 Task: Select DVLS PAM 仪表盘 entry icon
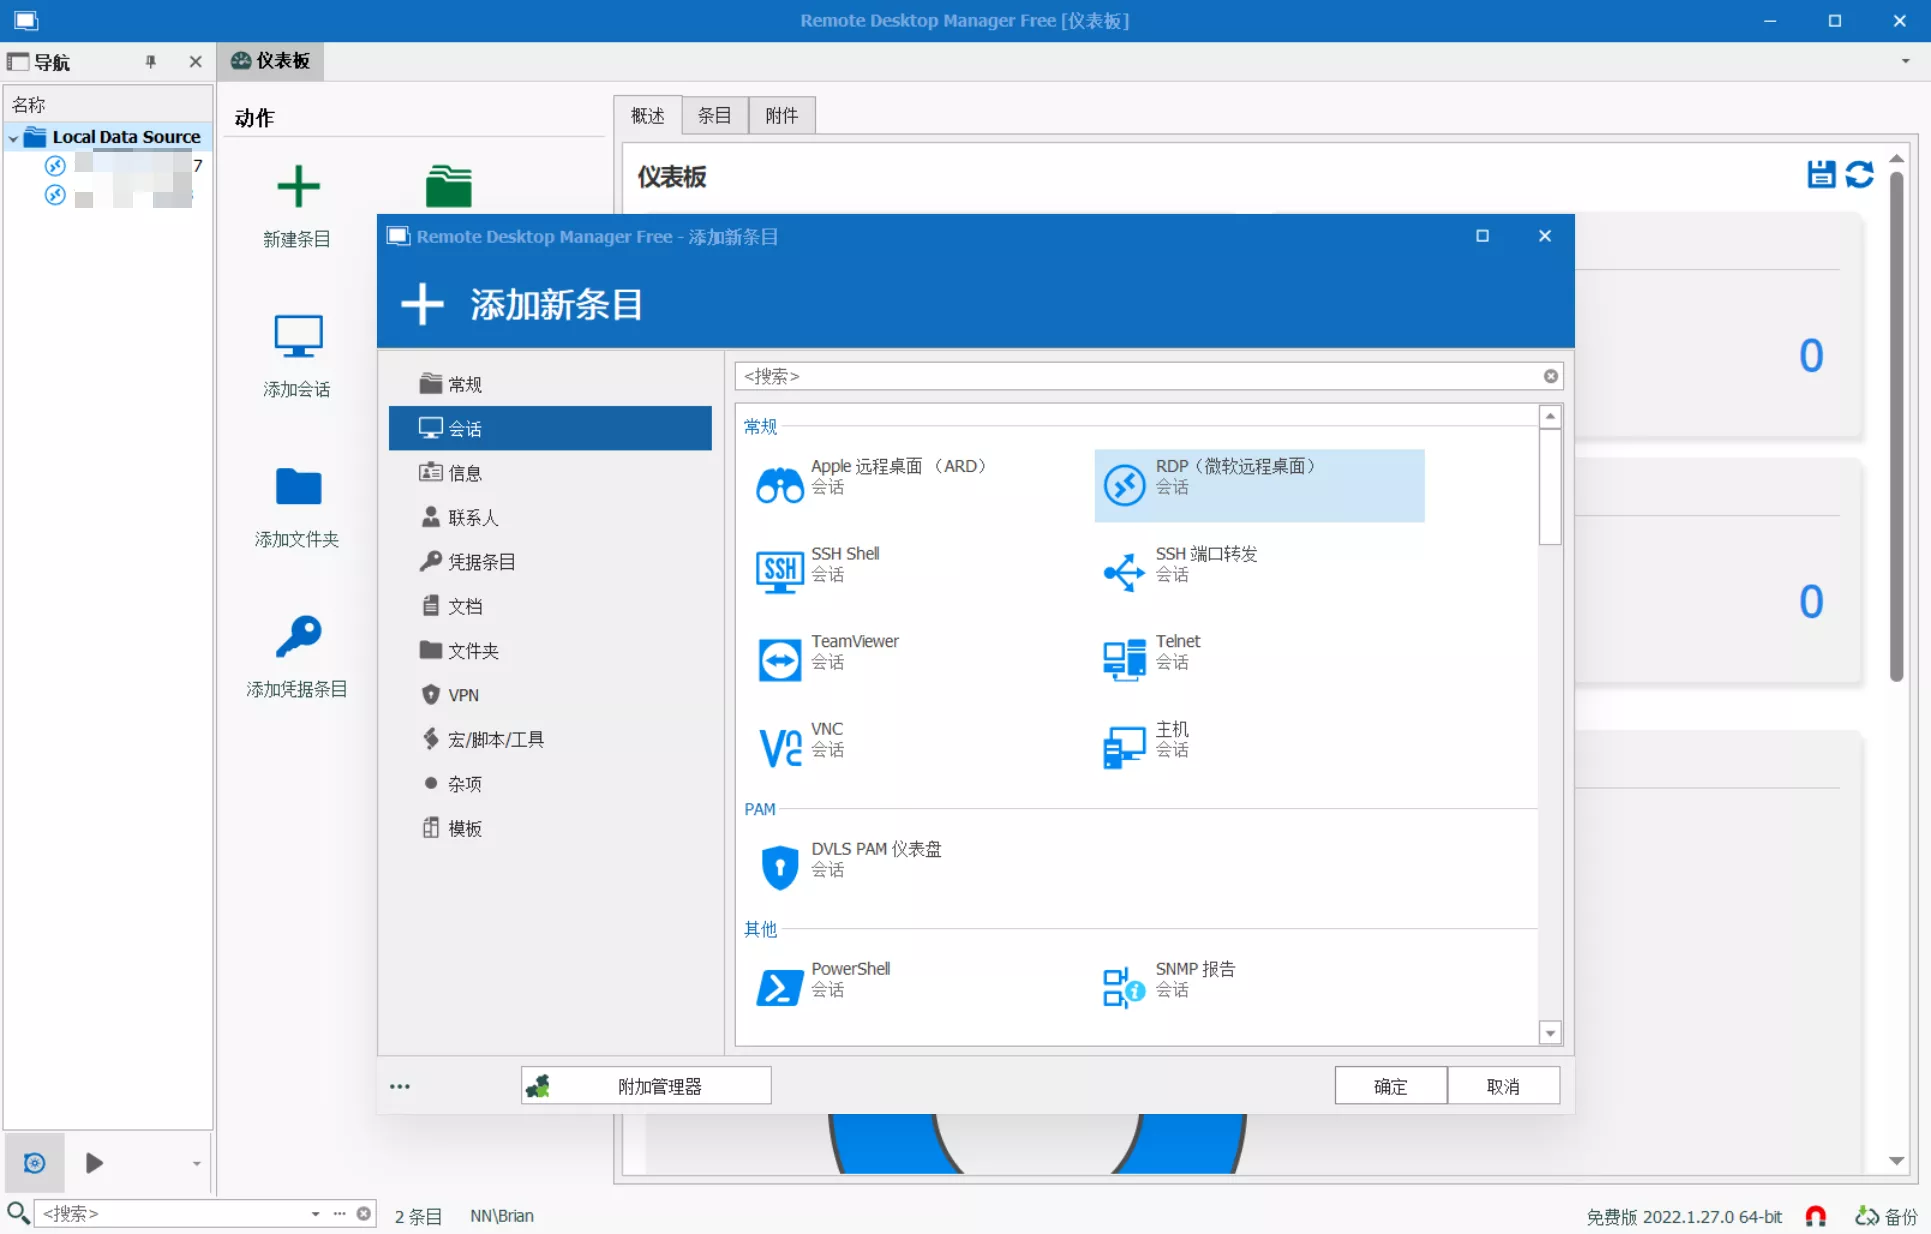779,867
